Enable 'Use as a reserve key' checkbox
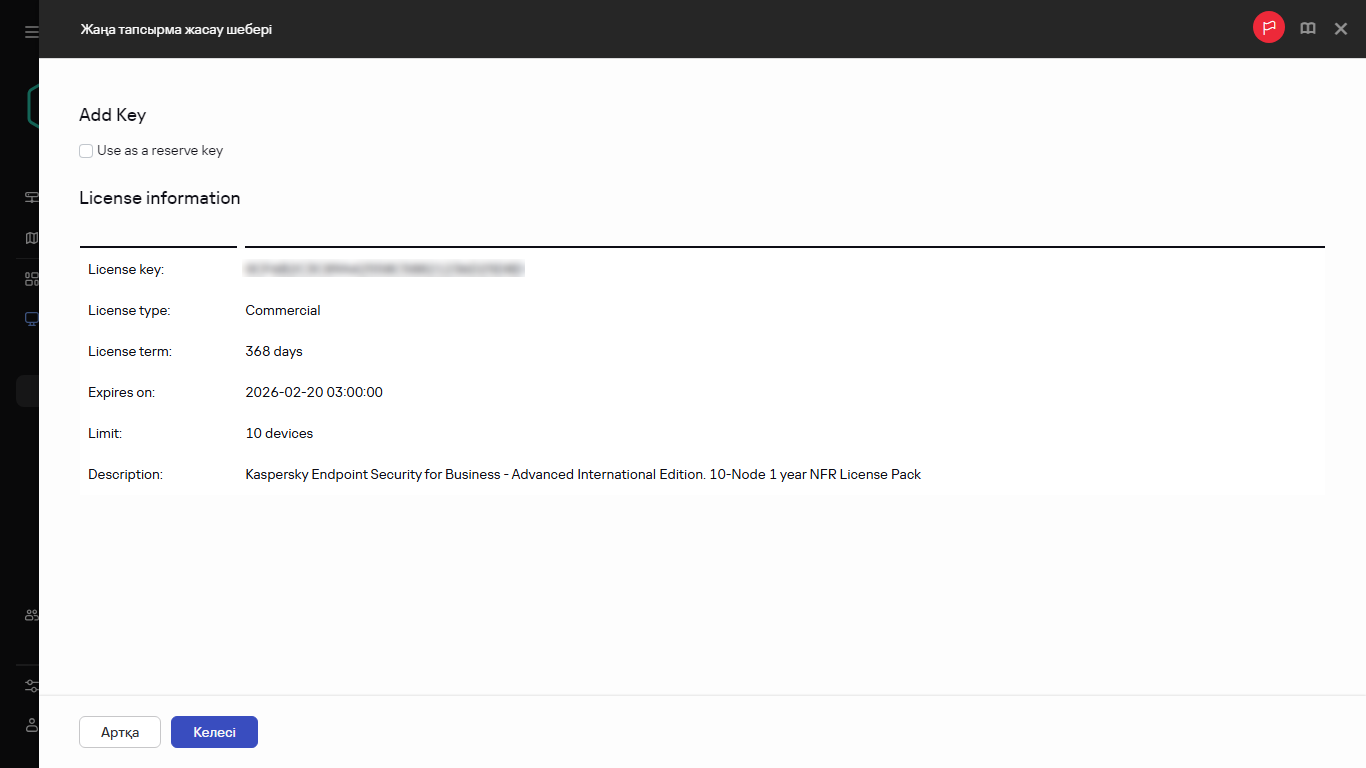The height and width of the screenshot is (768, 1366). [x=86, y=151]
